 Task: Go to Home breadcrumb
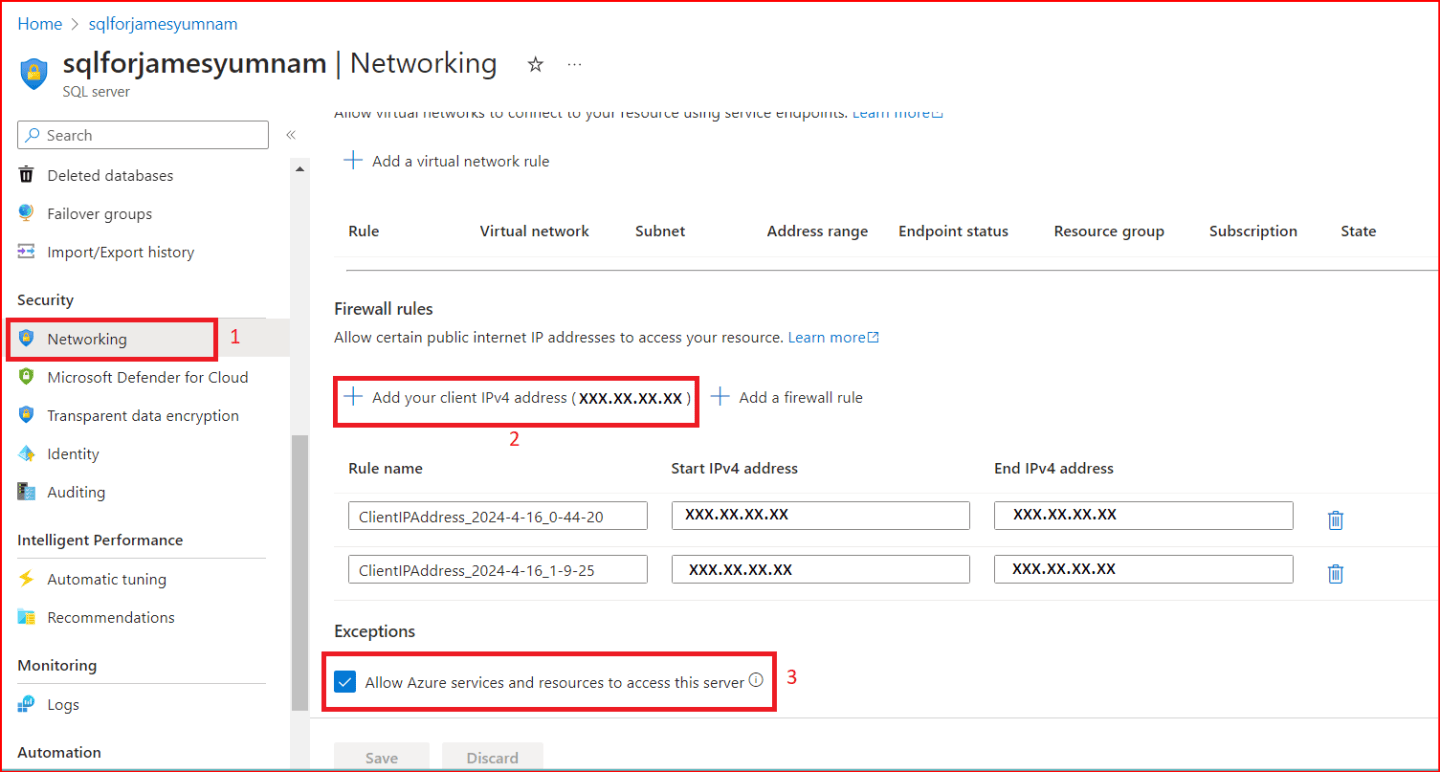click(x=40, y=23)
